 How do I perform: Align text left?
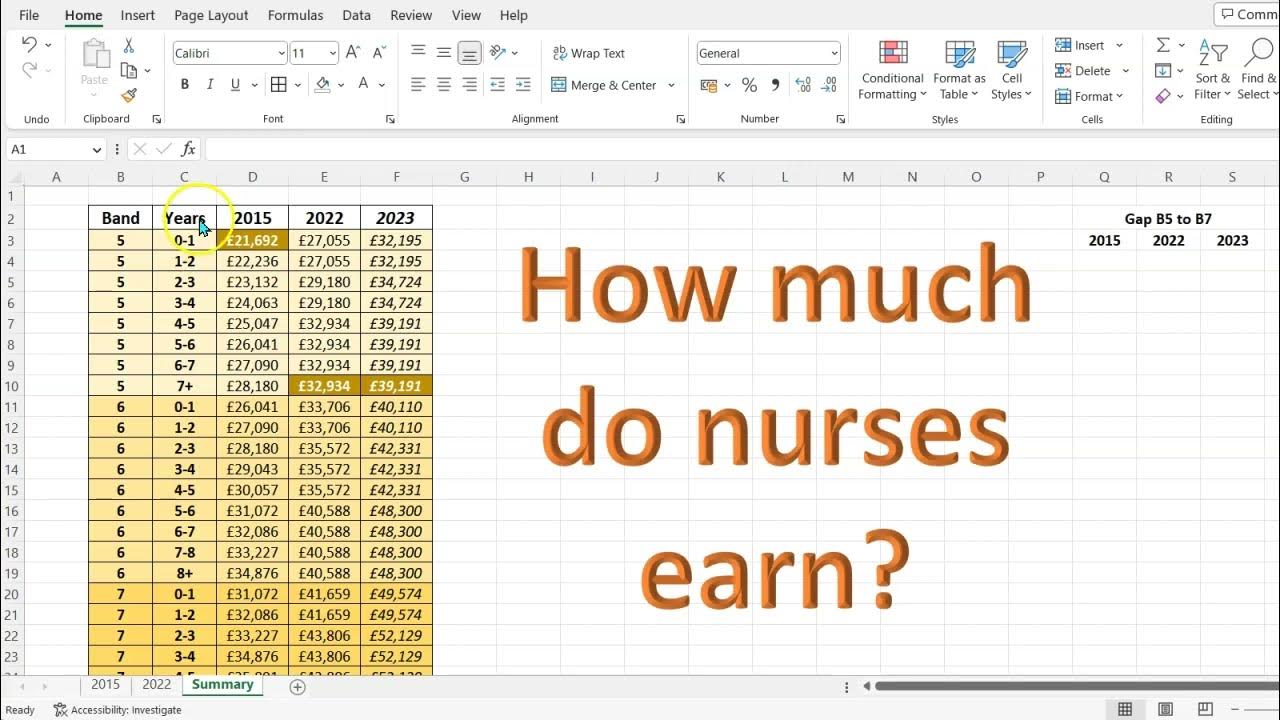click(x=418, y=85)
